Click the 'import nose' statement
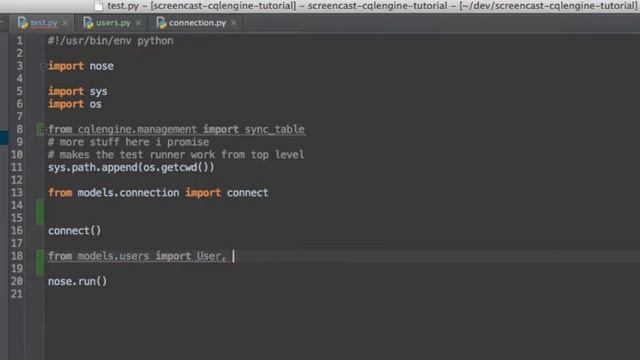This screenshot has height=360, width=640. [x=81, y=66]
